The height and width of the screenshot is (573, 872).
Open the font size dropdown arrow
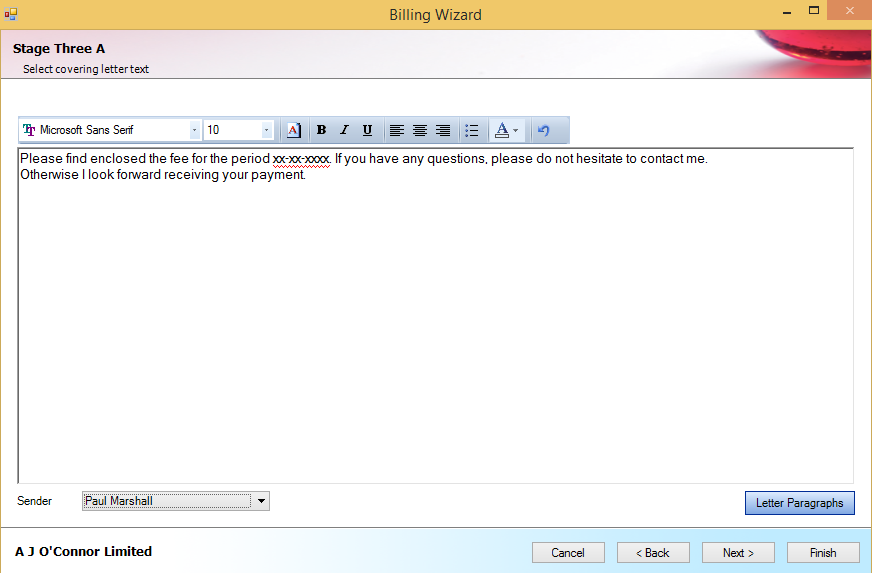click(x=266, y=130)
